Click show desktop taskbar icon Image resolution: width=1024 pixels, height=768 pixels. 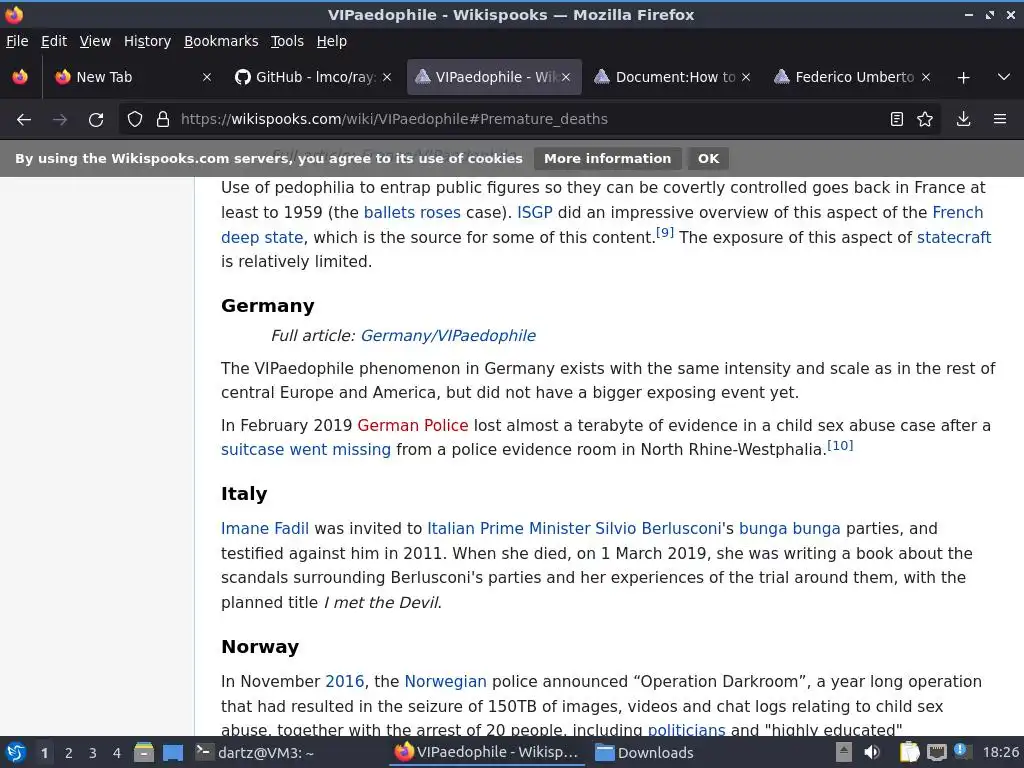click(x=172, y=753)
